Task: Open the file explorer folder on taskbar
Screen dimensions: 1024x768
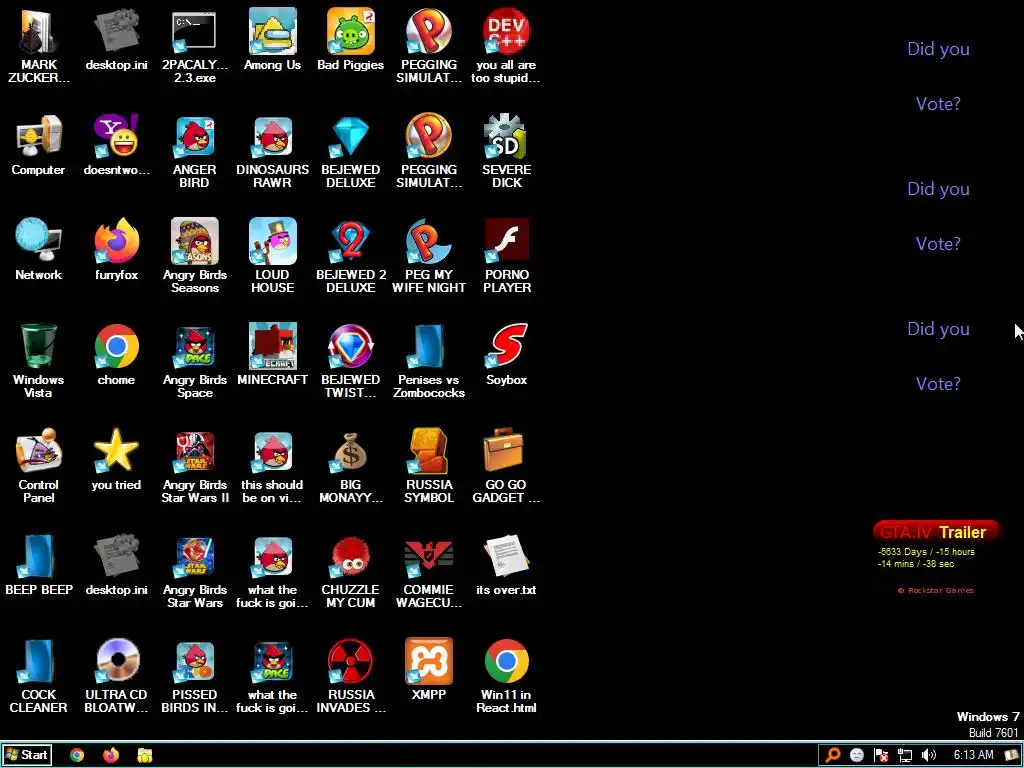Action: click(x=145, y=756)
